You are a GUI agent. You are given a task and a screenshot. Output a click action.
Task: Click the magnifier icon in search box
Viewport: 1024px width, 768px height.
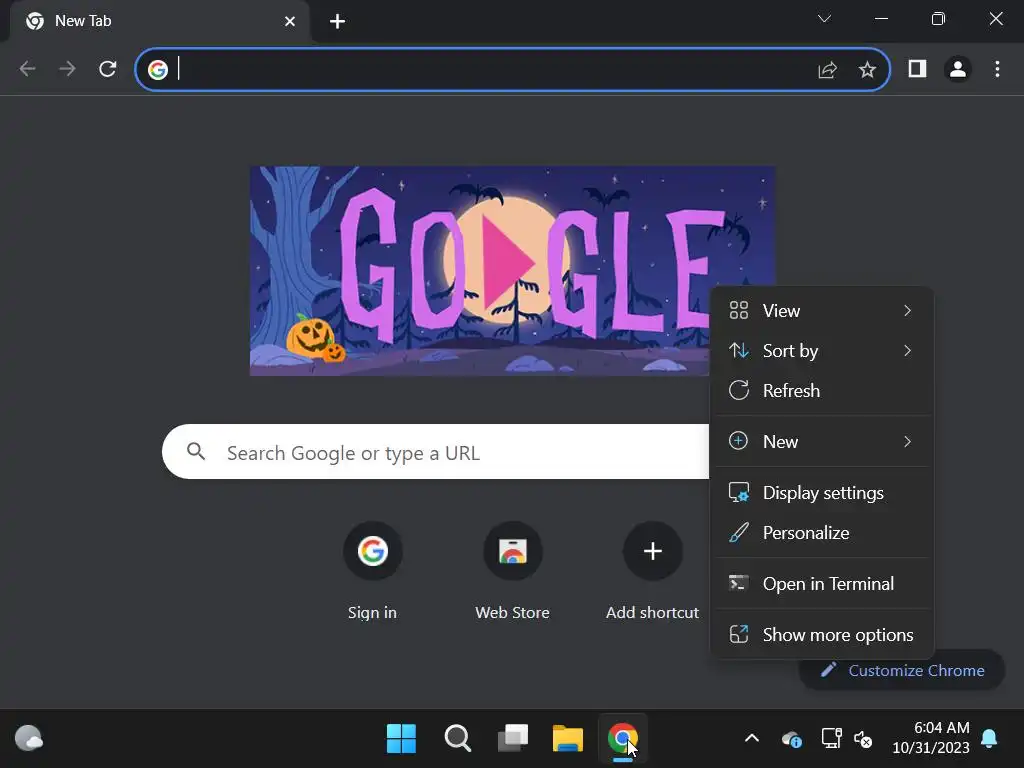(195, 451)
